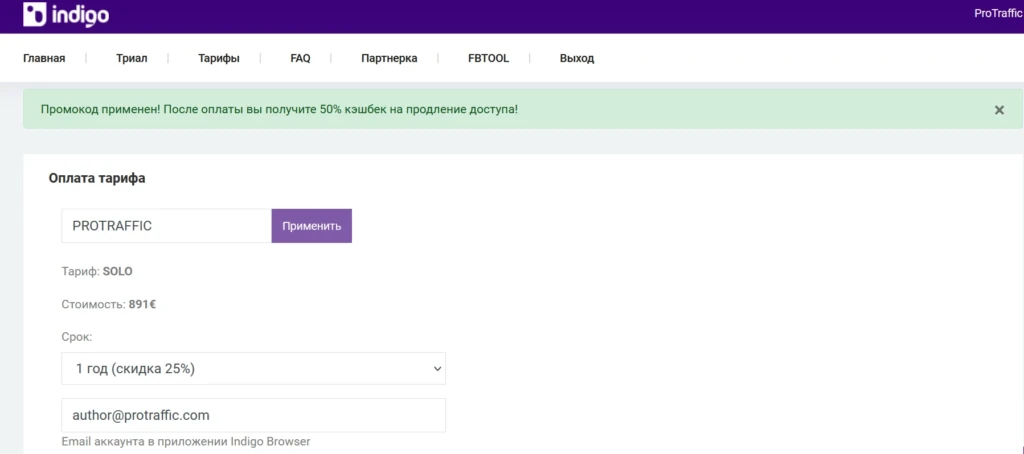This screenshot has width=1024, height=454.
Task: Dismiss the green promo code alert
Action: (999, 110)
